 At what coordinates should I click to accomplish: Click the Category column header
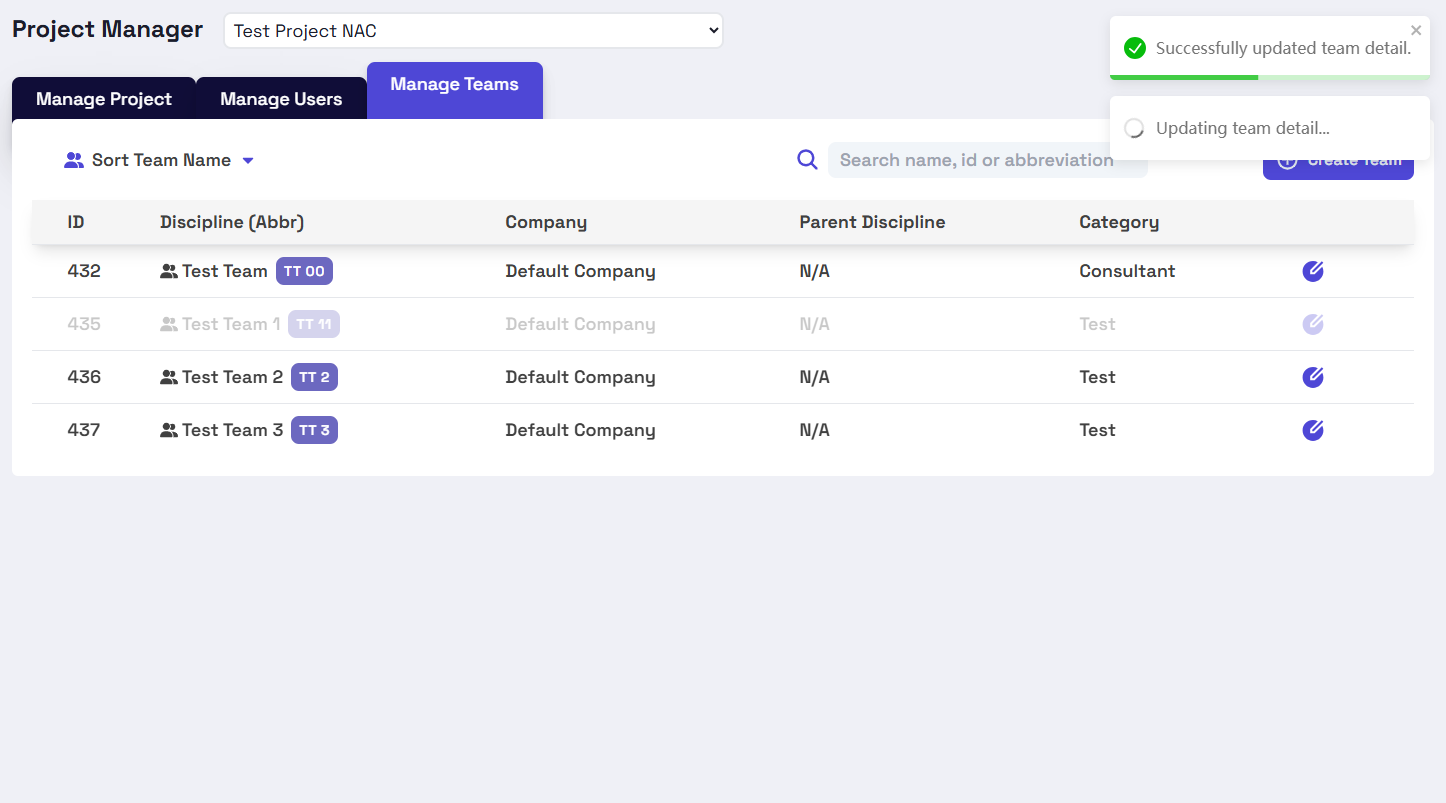coord(1119,222)
